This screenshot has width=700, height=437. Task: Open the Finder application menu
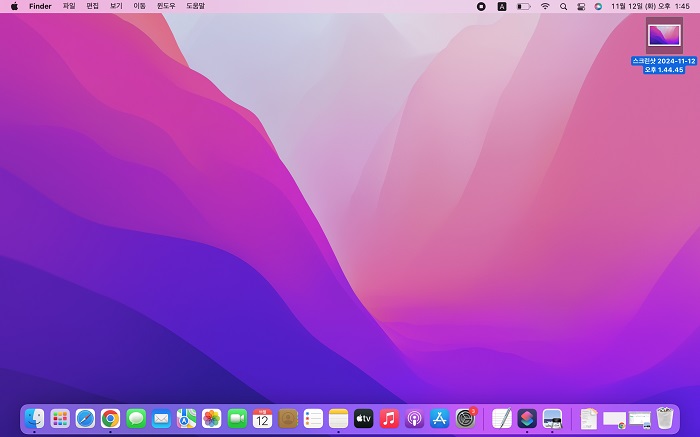pyautogui.click(x=40, y=6)
